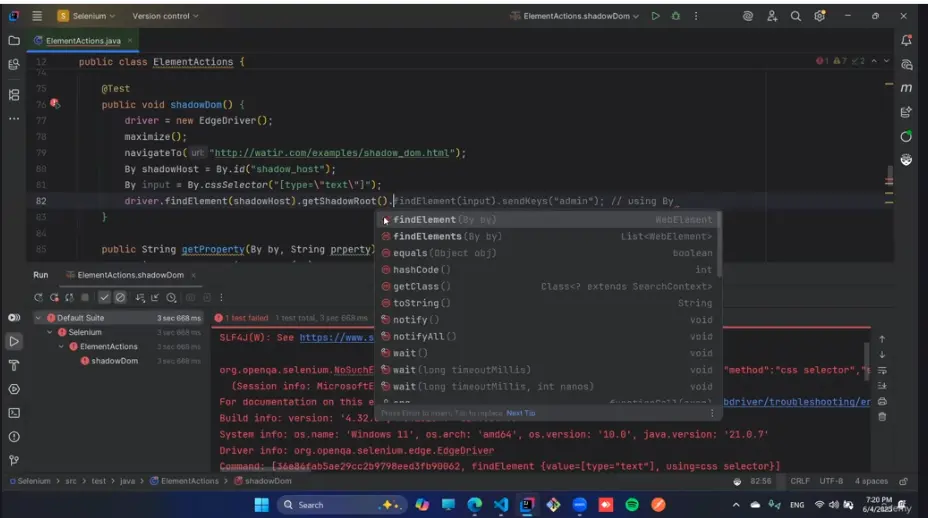
Task: Toggle soft-wrap in console output
Action: click(882, 371)
